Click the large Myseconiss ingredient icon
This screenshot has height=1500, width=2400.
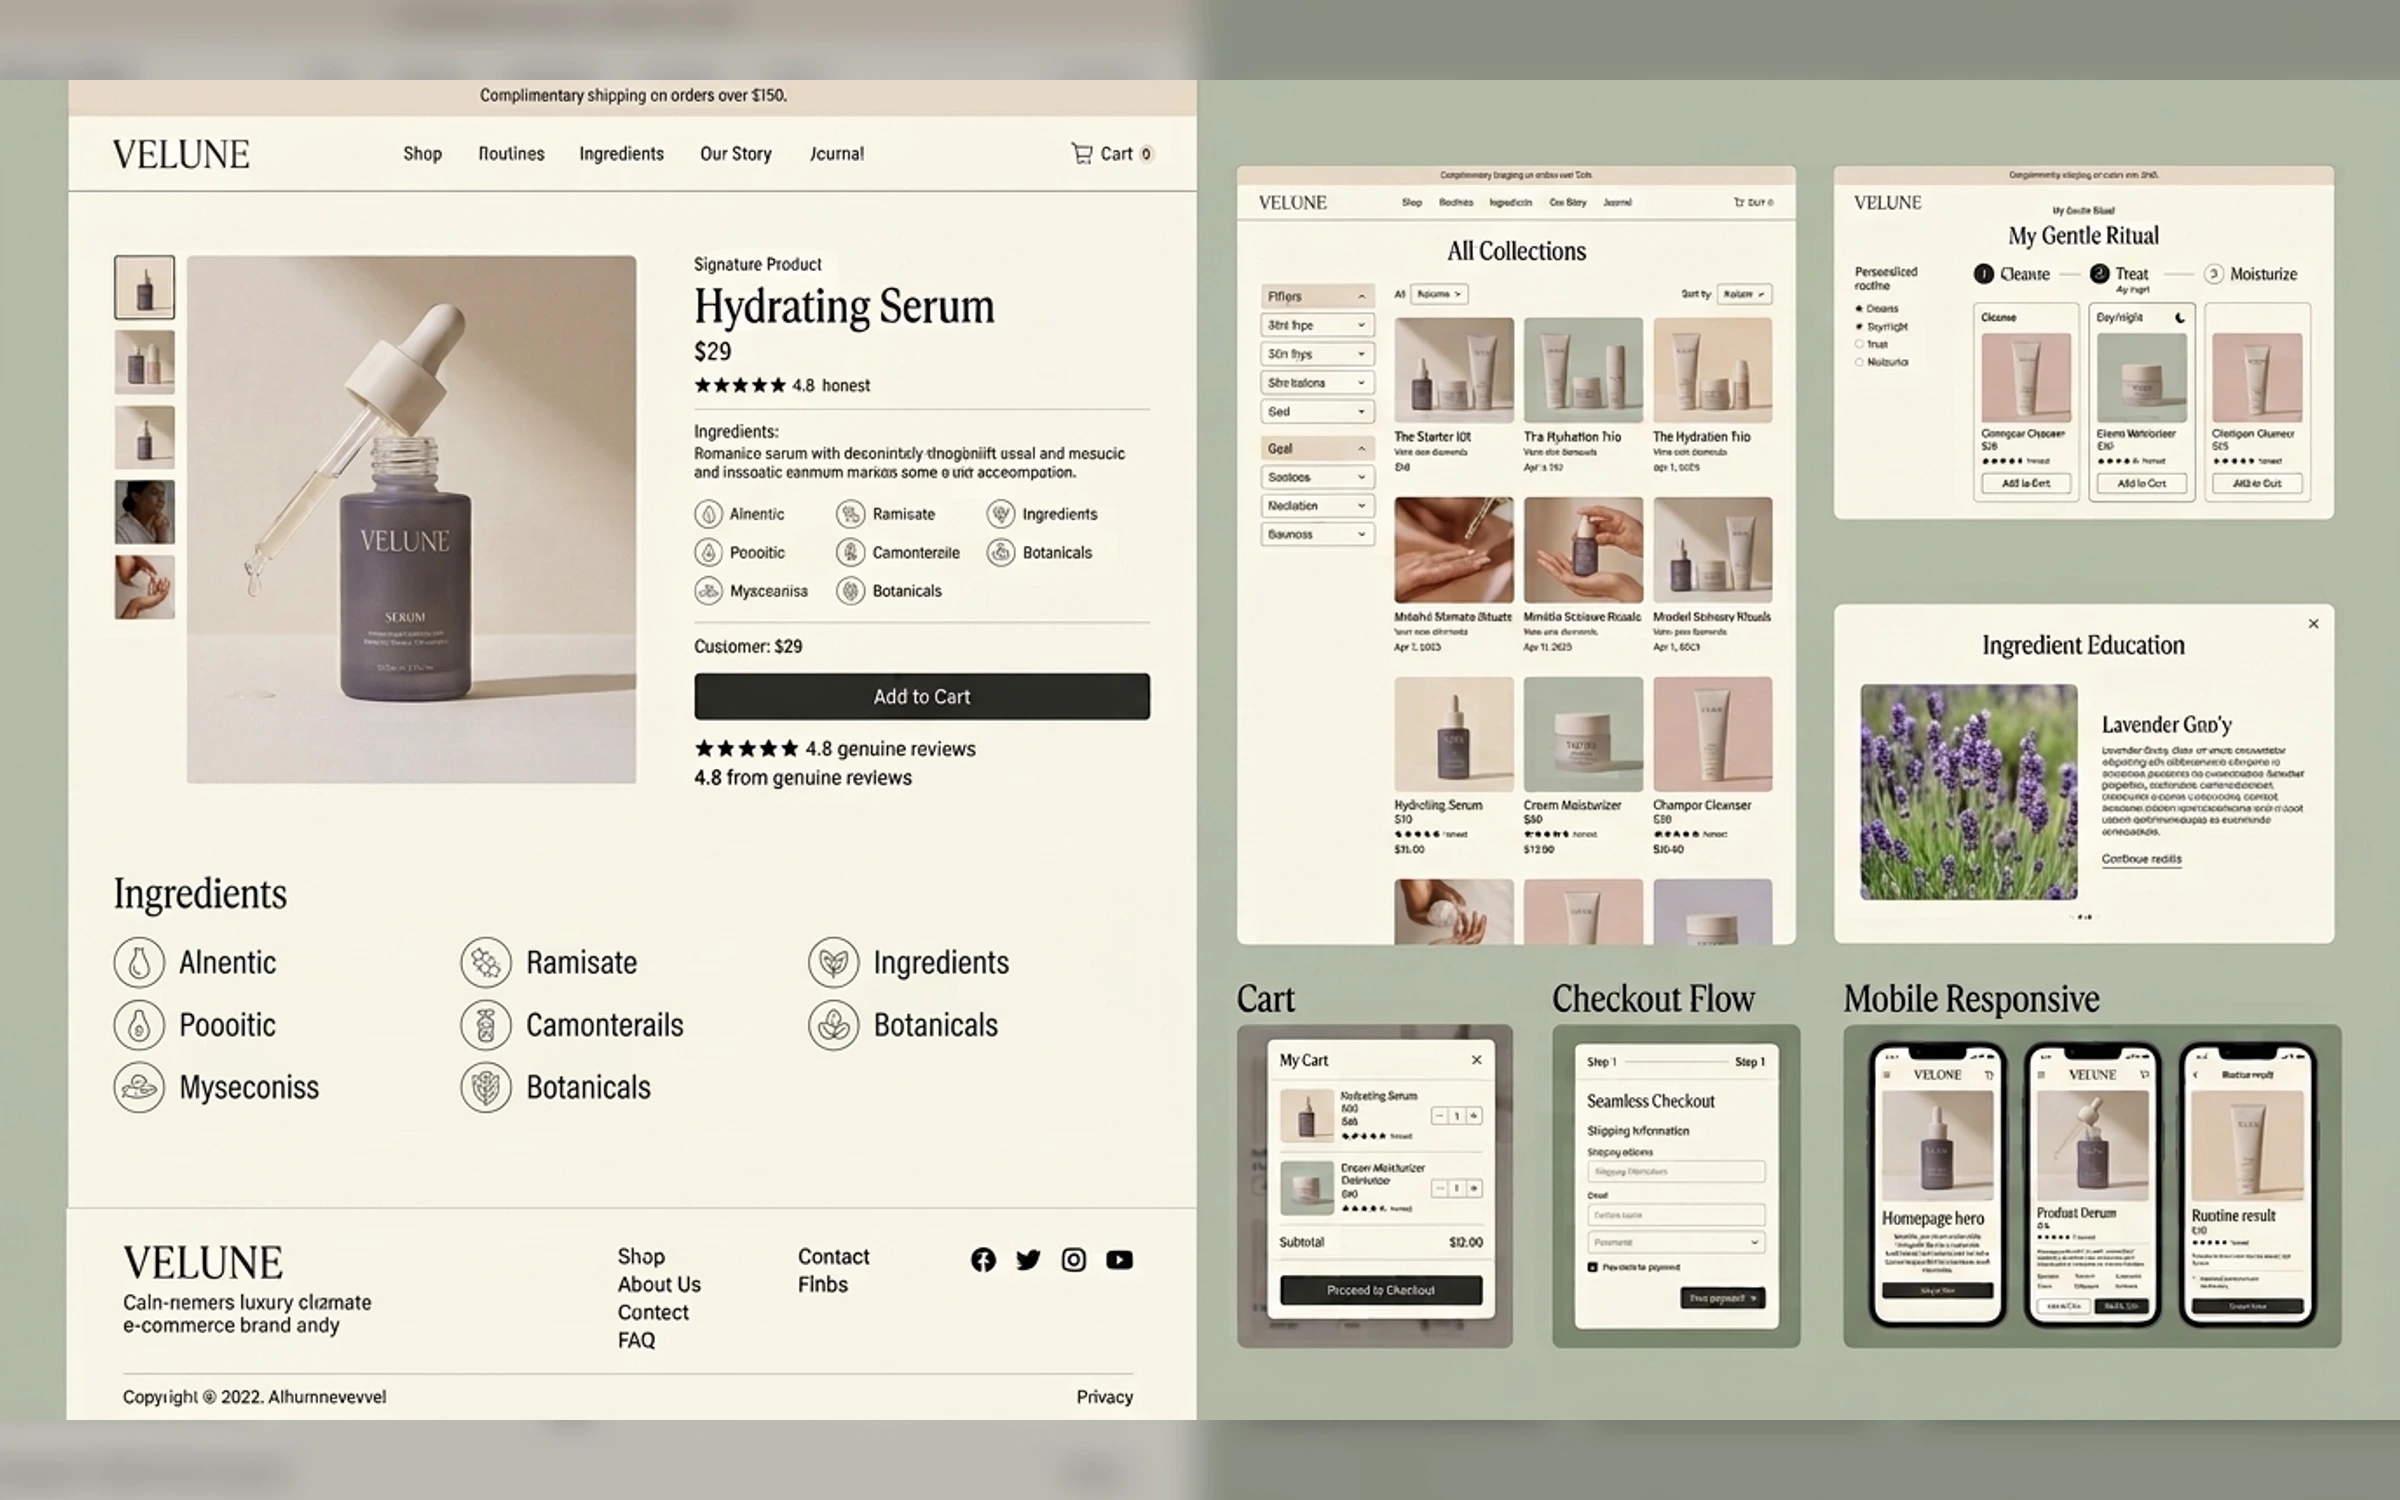pyautogui.click(x=139, y=1087)
